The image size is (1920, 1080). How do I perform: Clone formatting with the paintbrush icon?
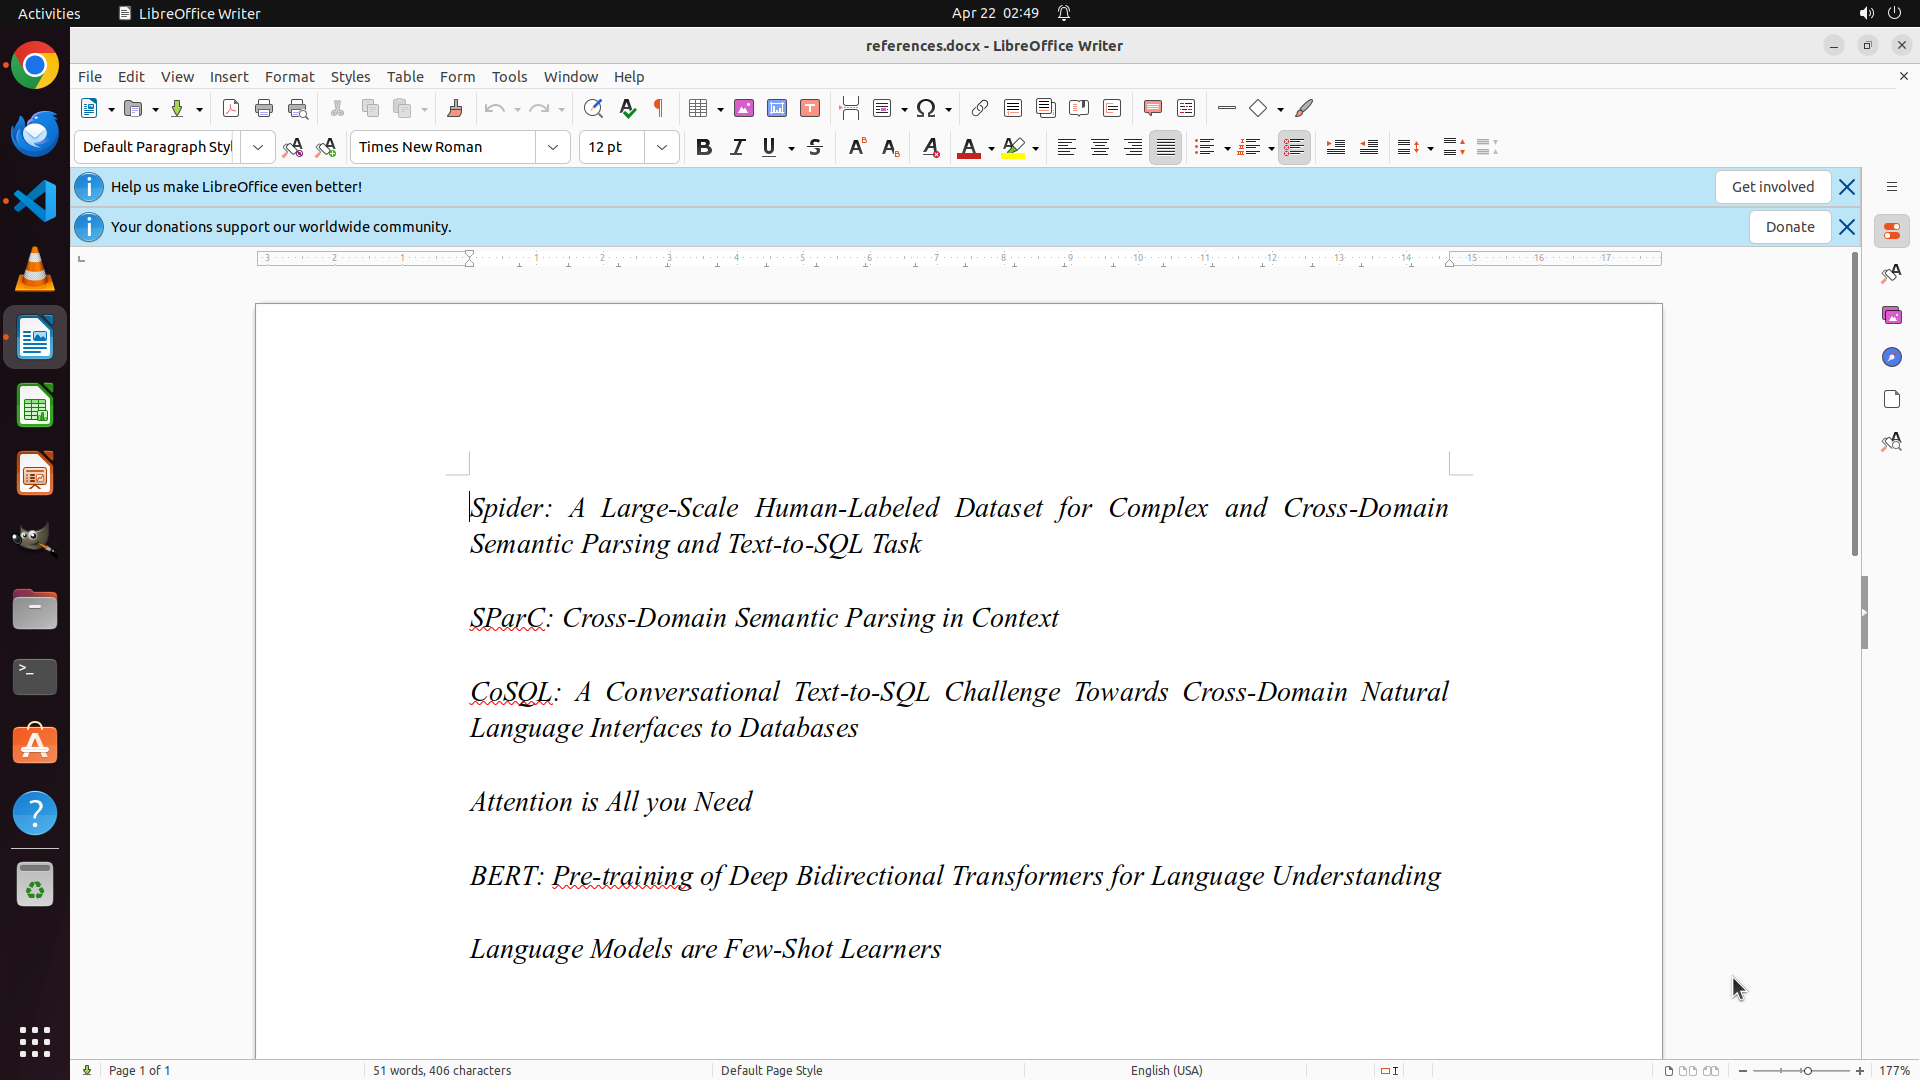455,109
